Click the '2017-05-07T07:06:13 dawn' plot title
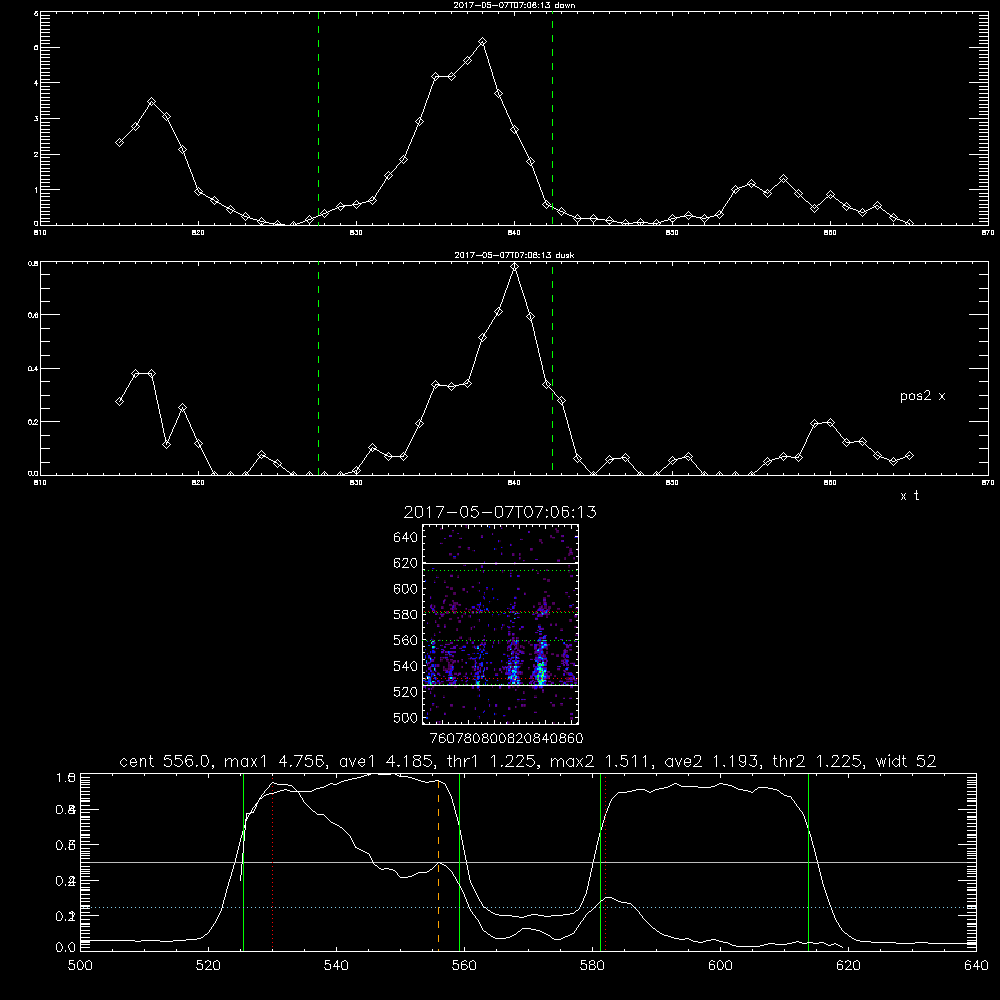This screenshot has width=1000, height=1000. [x=514, y=5]
